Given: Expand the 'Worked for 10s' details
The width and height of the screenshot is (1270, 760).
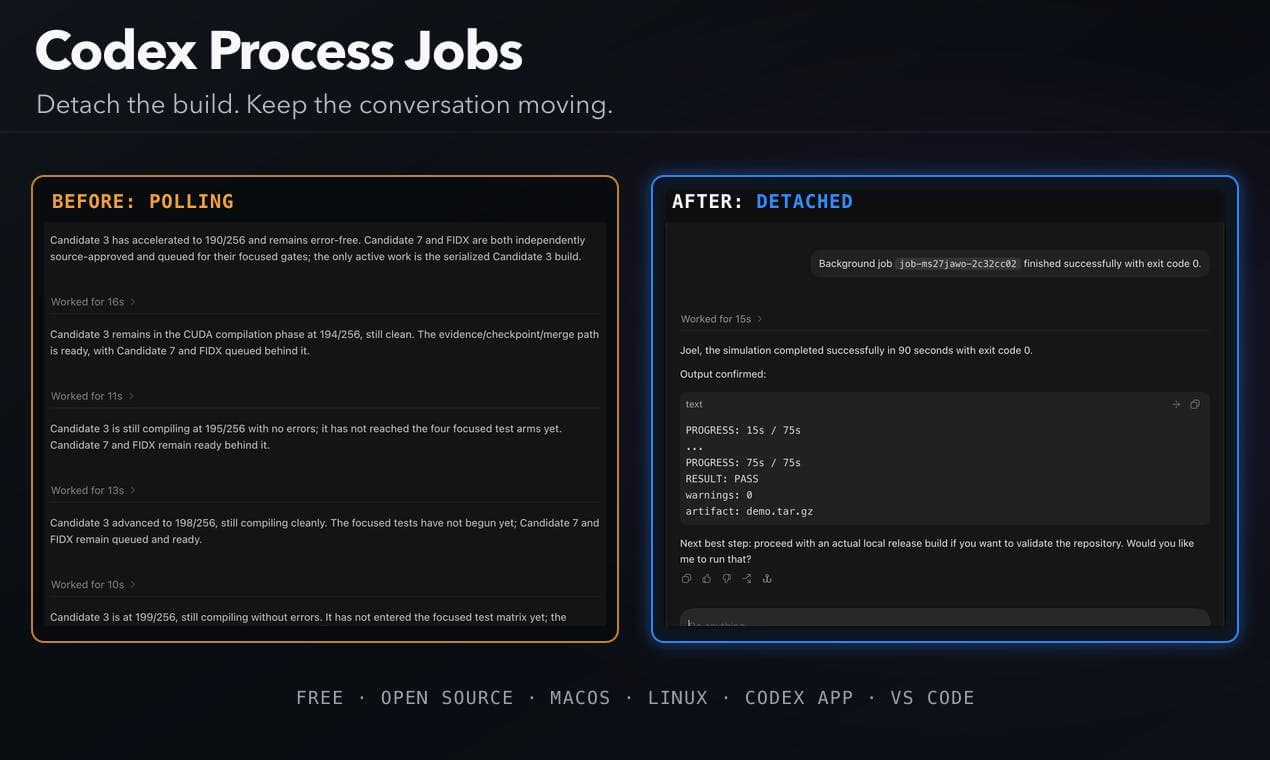Looking at the screenshot, I should pos(93,584).
